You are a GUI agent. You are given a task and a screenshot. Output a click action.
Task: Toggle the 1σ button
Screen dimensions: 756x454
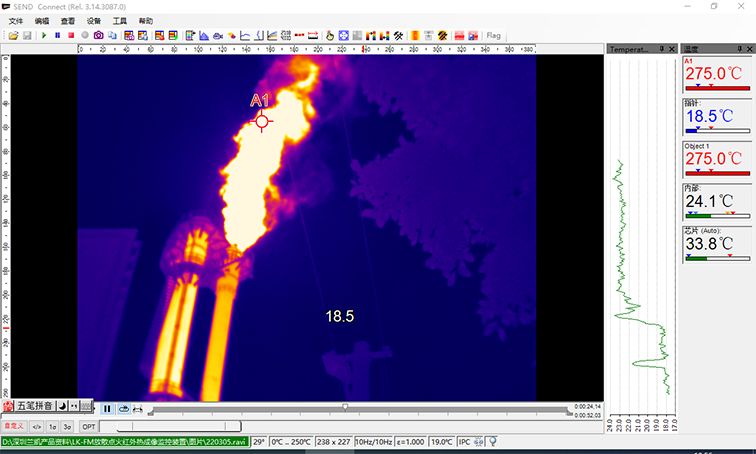52,426
